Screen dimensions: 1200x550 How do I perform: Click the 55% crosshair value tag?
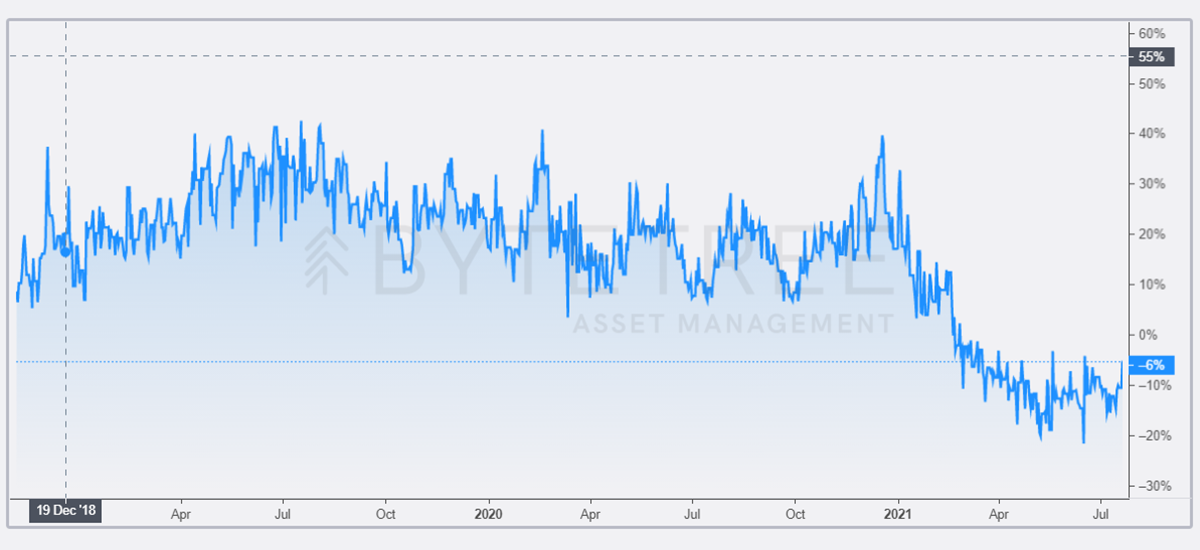1150,57
